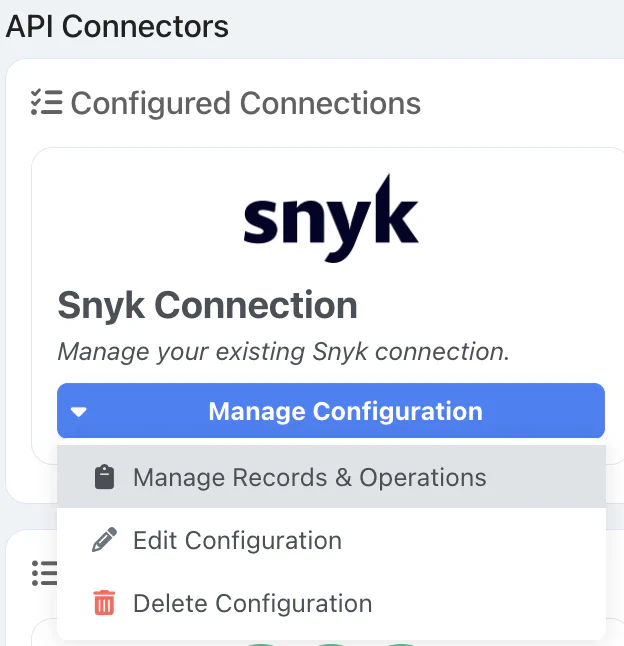
Task: Toggle the Manage Configuration dropdown button
Action: click(345, 411)
